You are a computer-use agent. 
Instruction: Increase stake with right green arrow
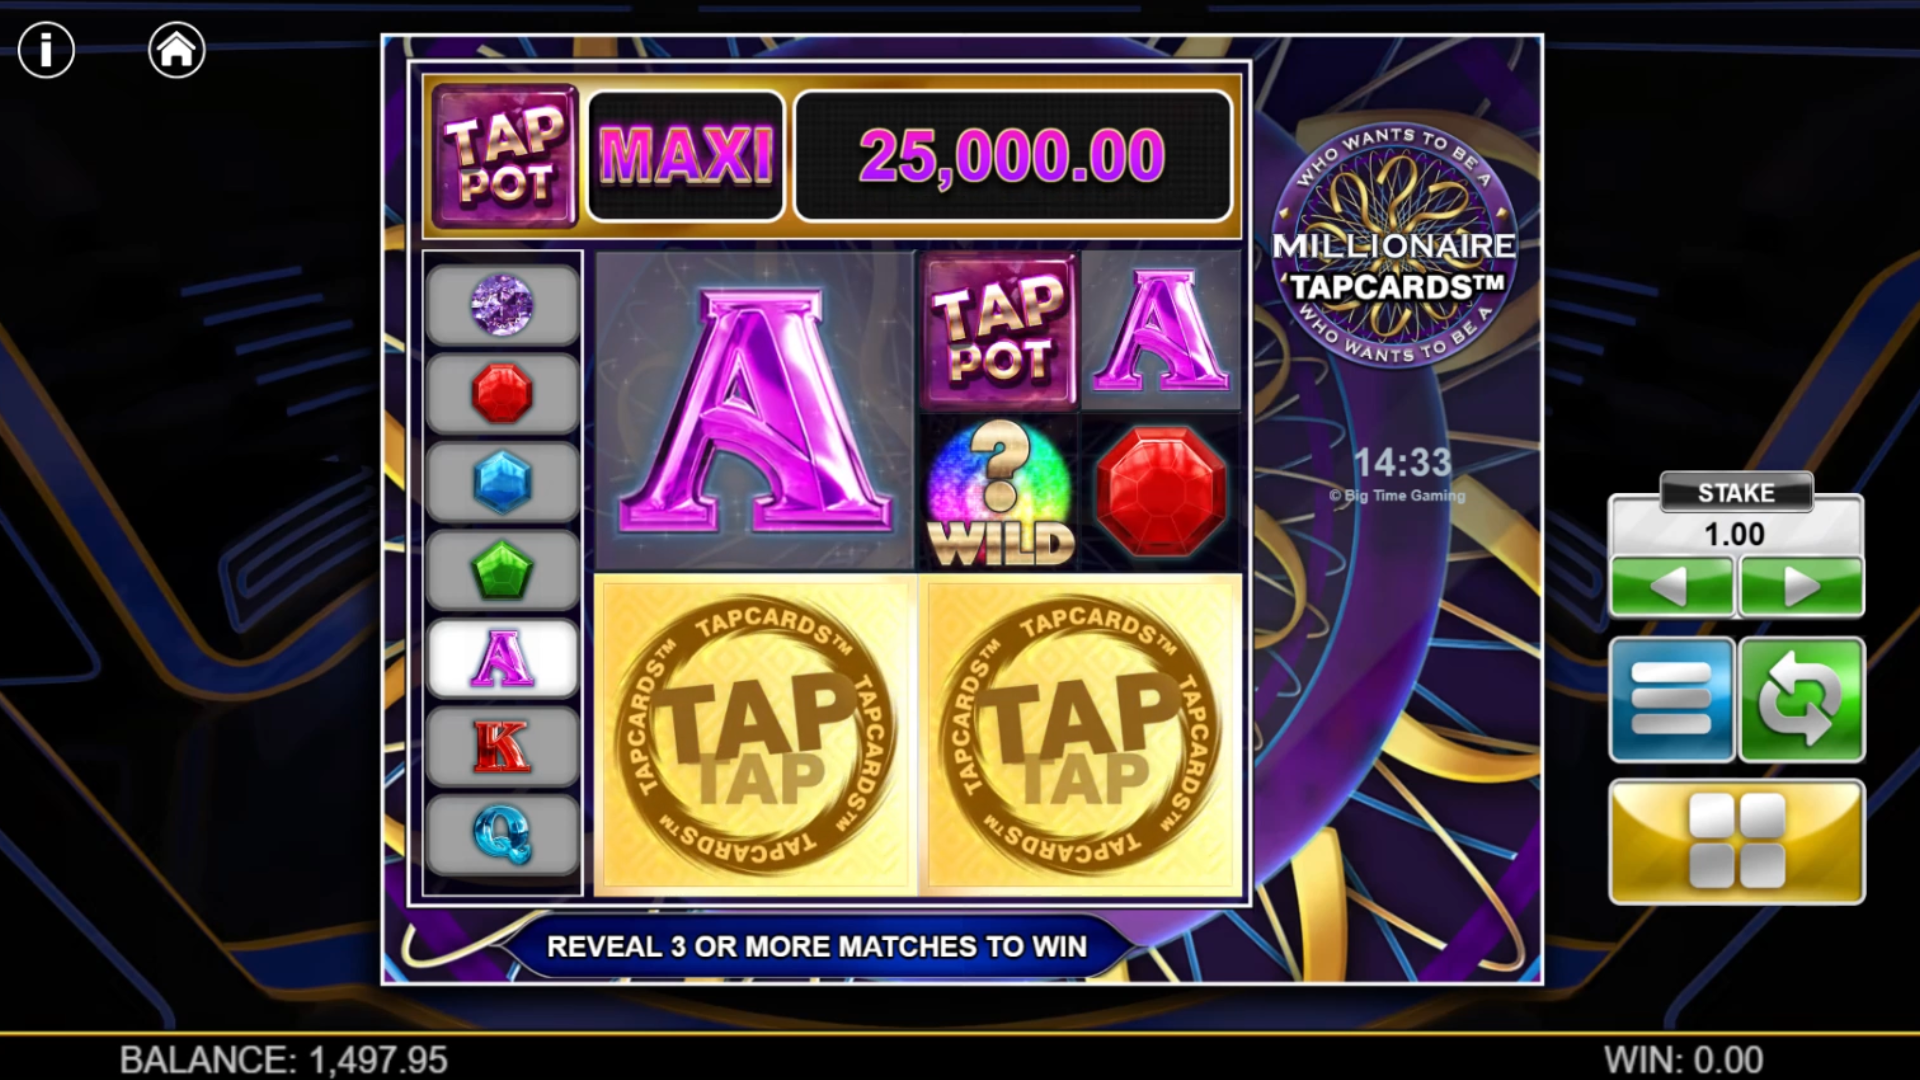tap(1801, 586)
